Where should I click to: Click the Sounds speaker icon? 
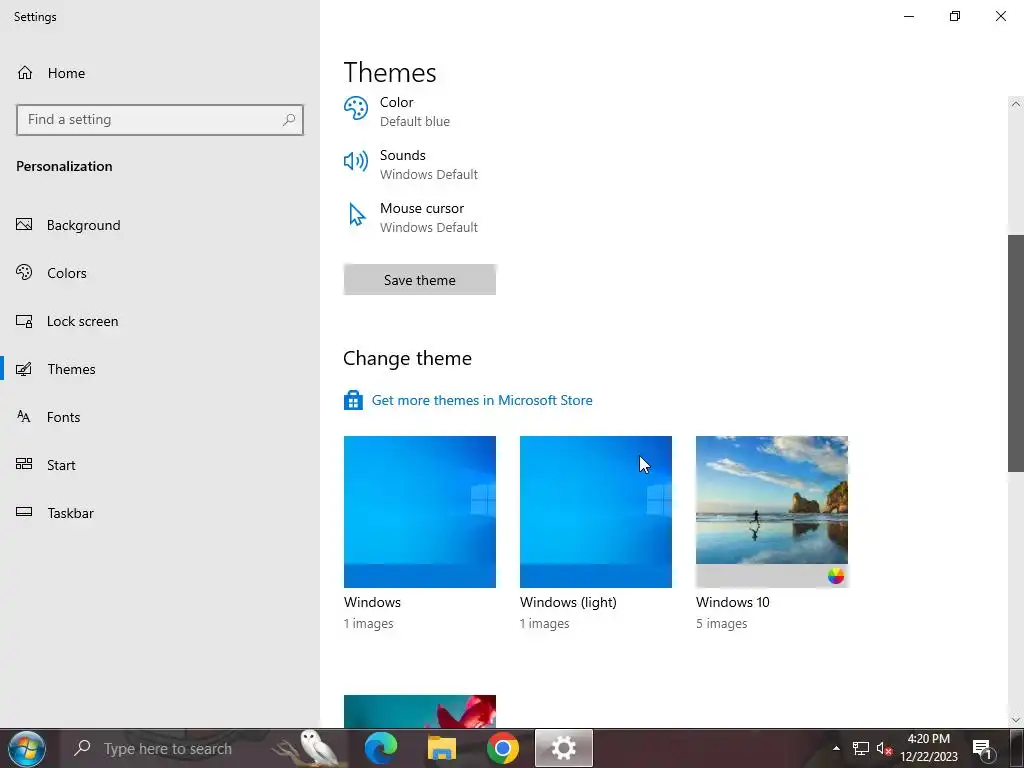point(356,161)
